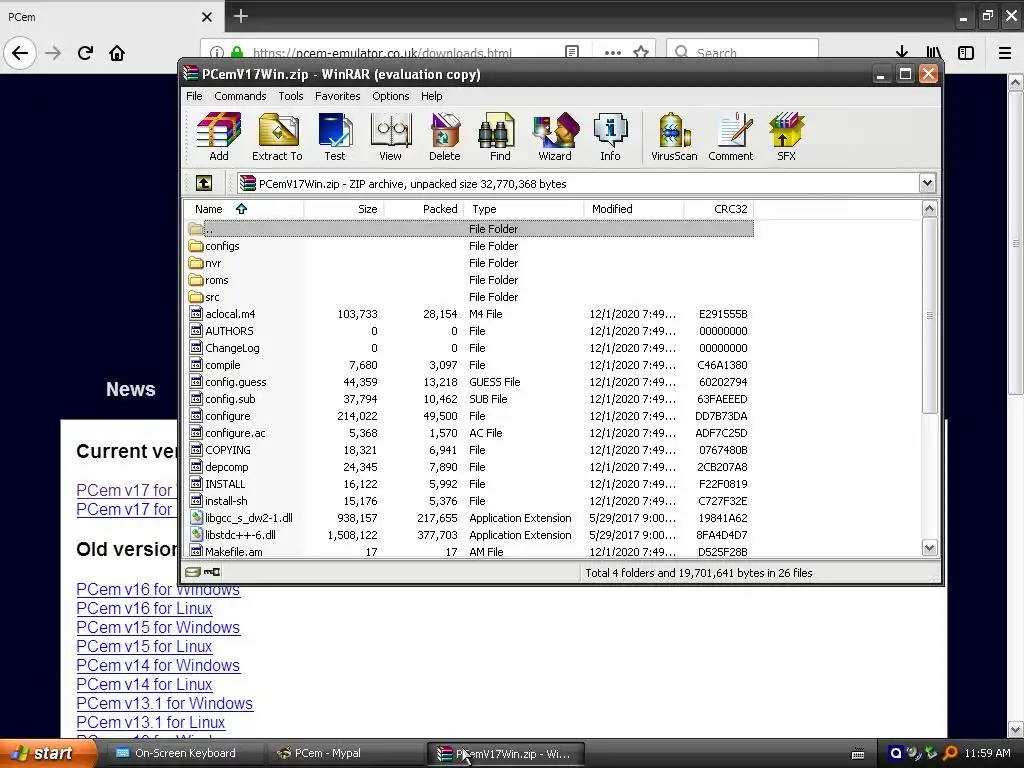Open WinRAR Help menu
1024x768 pixels.
tap(432, 96)
